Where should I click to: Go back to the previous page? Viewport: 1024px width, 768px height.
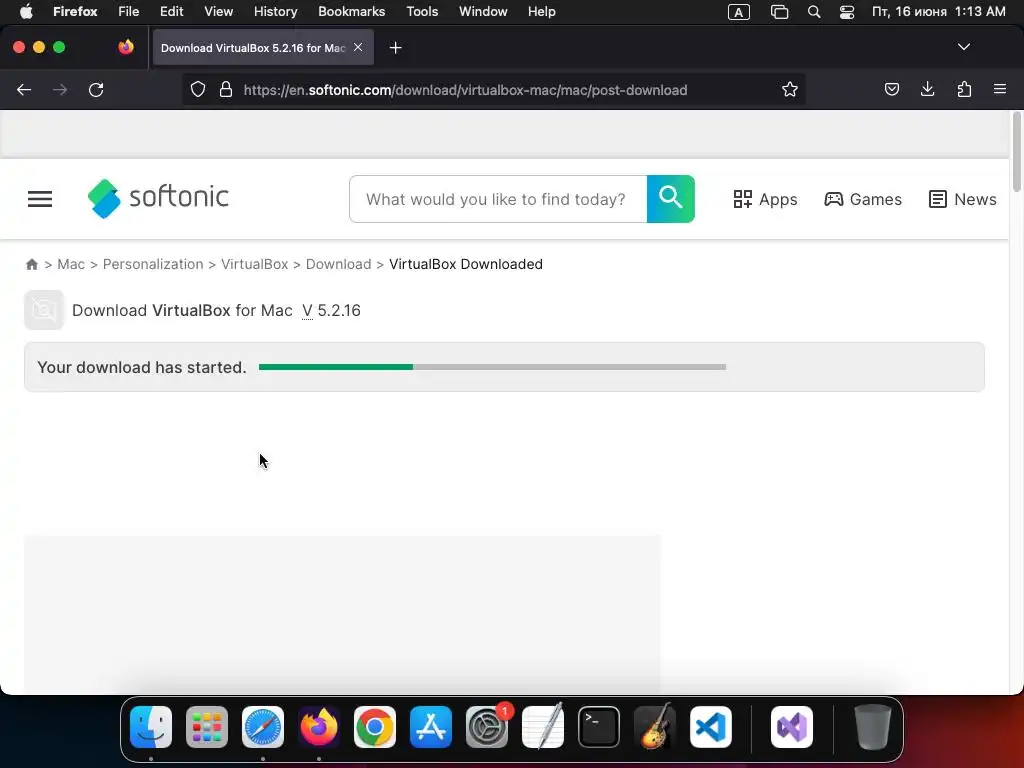[x=24, y=90]
